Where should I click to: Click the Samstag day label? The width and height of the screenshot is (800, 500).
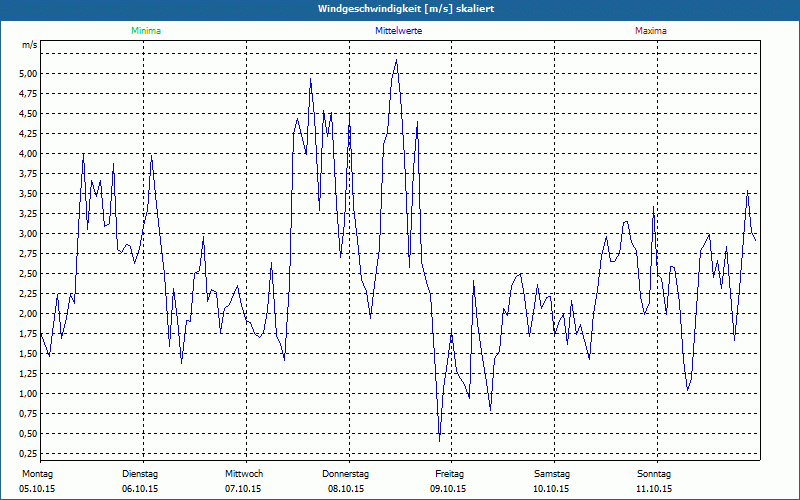(552, 474)
